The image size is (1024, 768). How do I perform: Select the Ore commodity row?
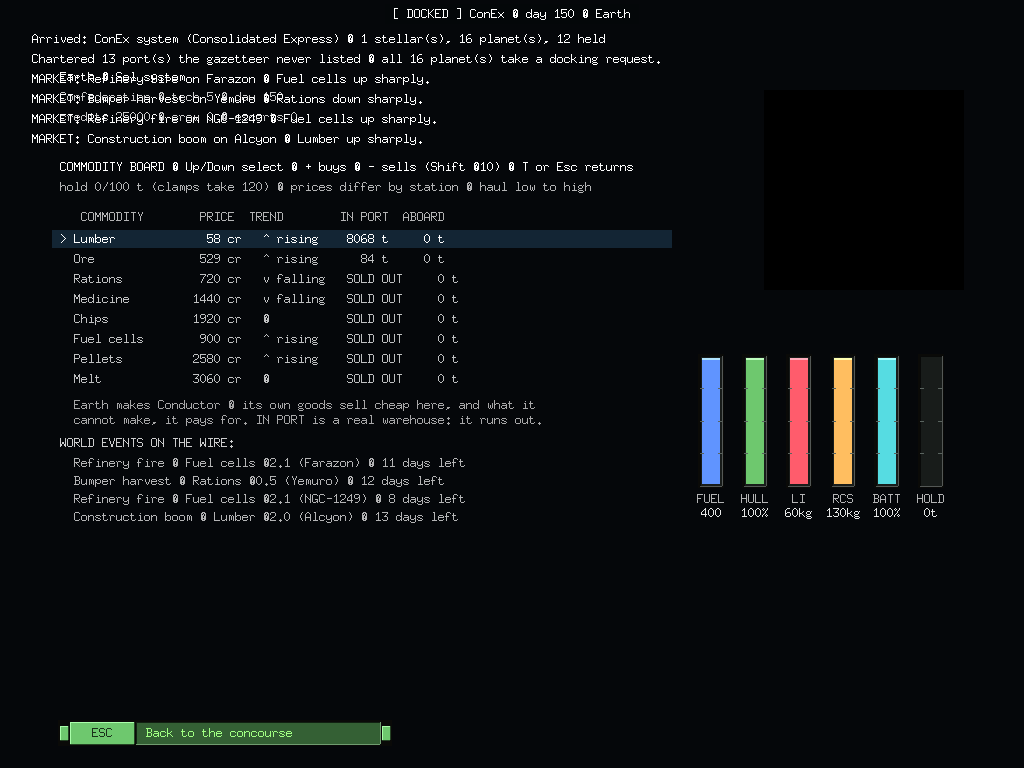362,259
